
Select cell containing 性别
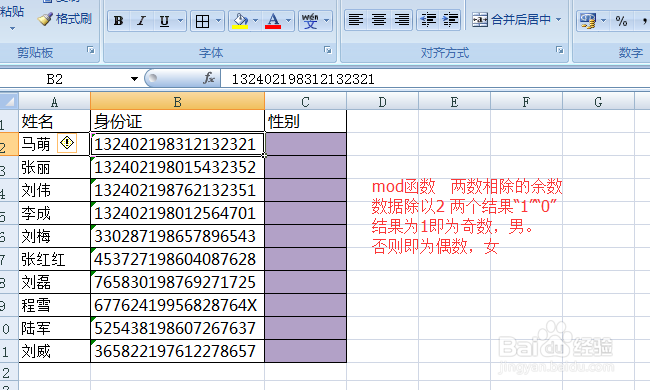point(306,121)
